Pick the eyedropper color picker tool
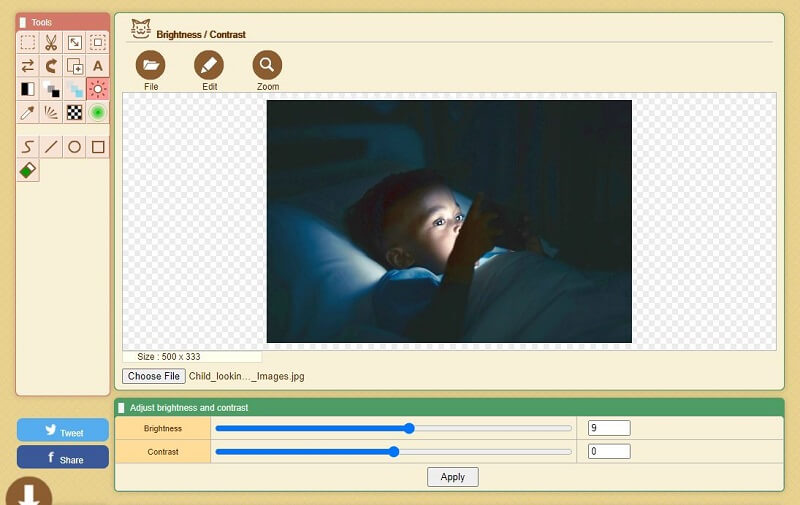The width and height of the screenshot is (800, 505). coord(28,113)
